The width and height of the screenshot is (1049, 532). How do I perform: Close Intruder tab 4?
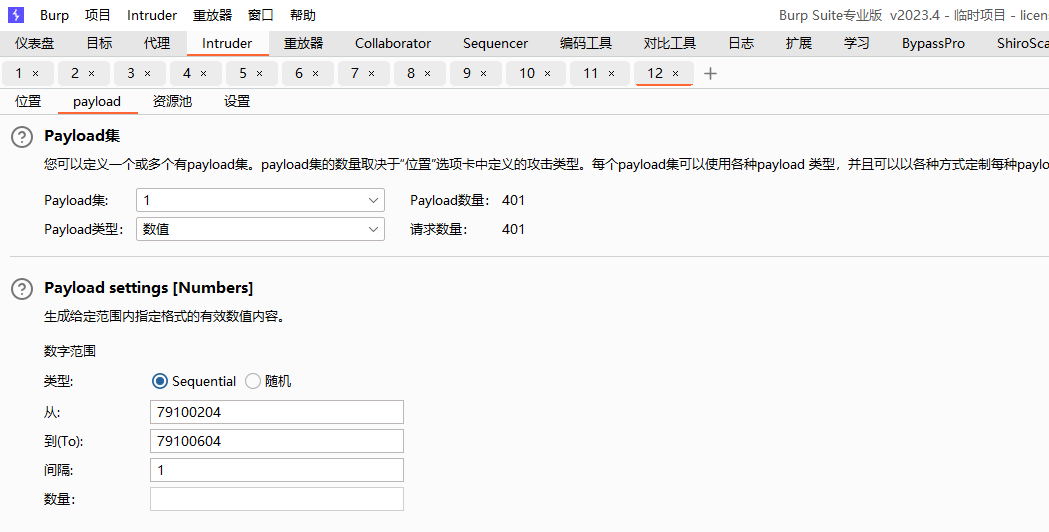[x=203, y=74]
